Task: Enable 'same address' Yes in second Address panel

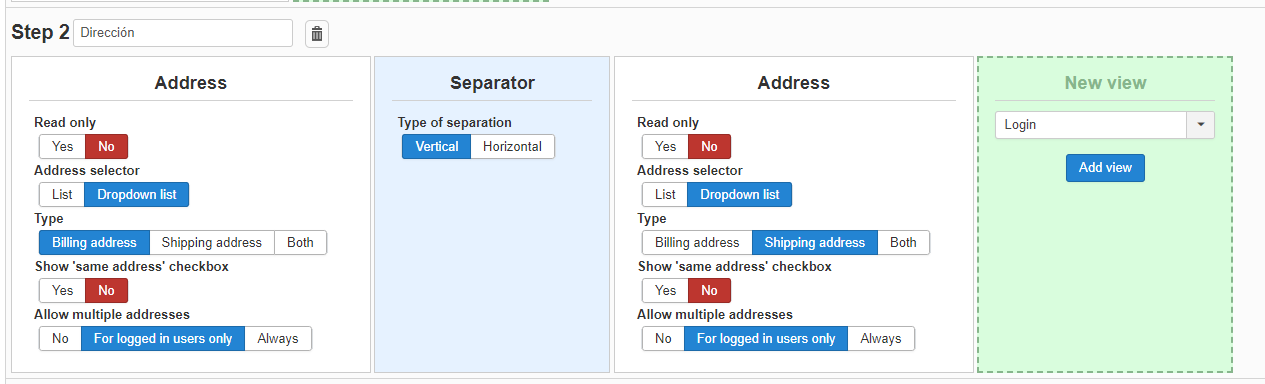Action: click(666, 291)
